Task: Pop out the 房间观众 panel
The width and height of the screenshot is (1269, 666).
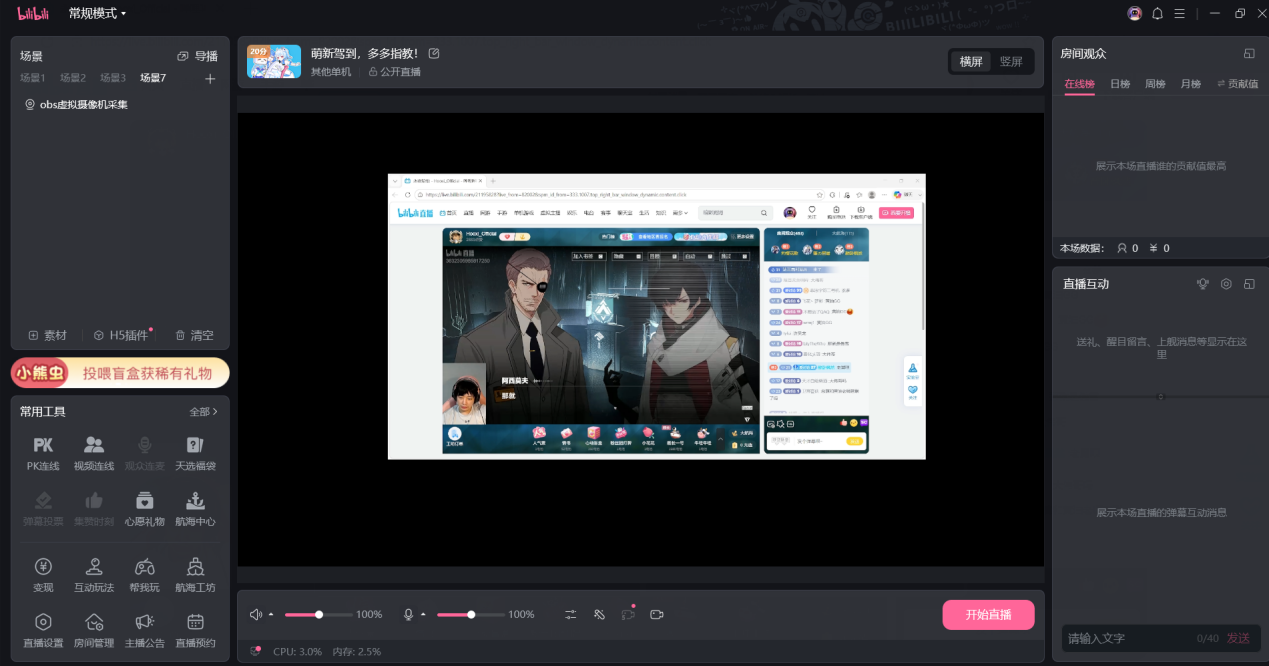Action: click(1249, 53)
